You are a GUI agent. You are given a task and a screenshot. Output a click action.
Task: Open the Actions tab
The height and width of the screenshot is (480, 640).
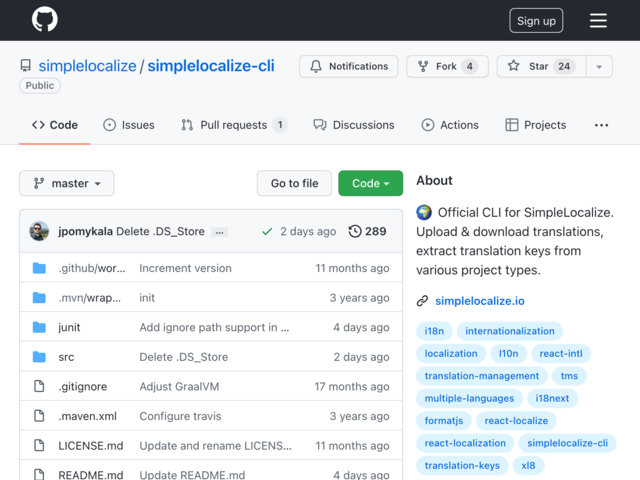coord(450,125)
